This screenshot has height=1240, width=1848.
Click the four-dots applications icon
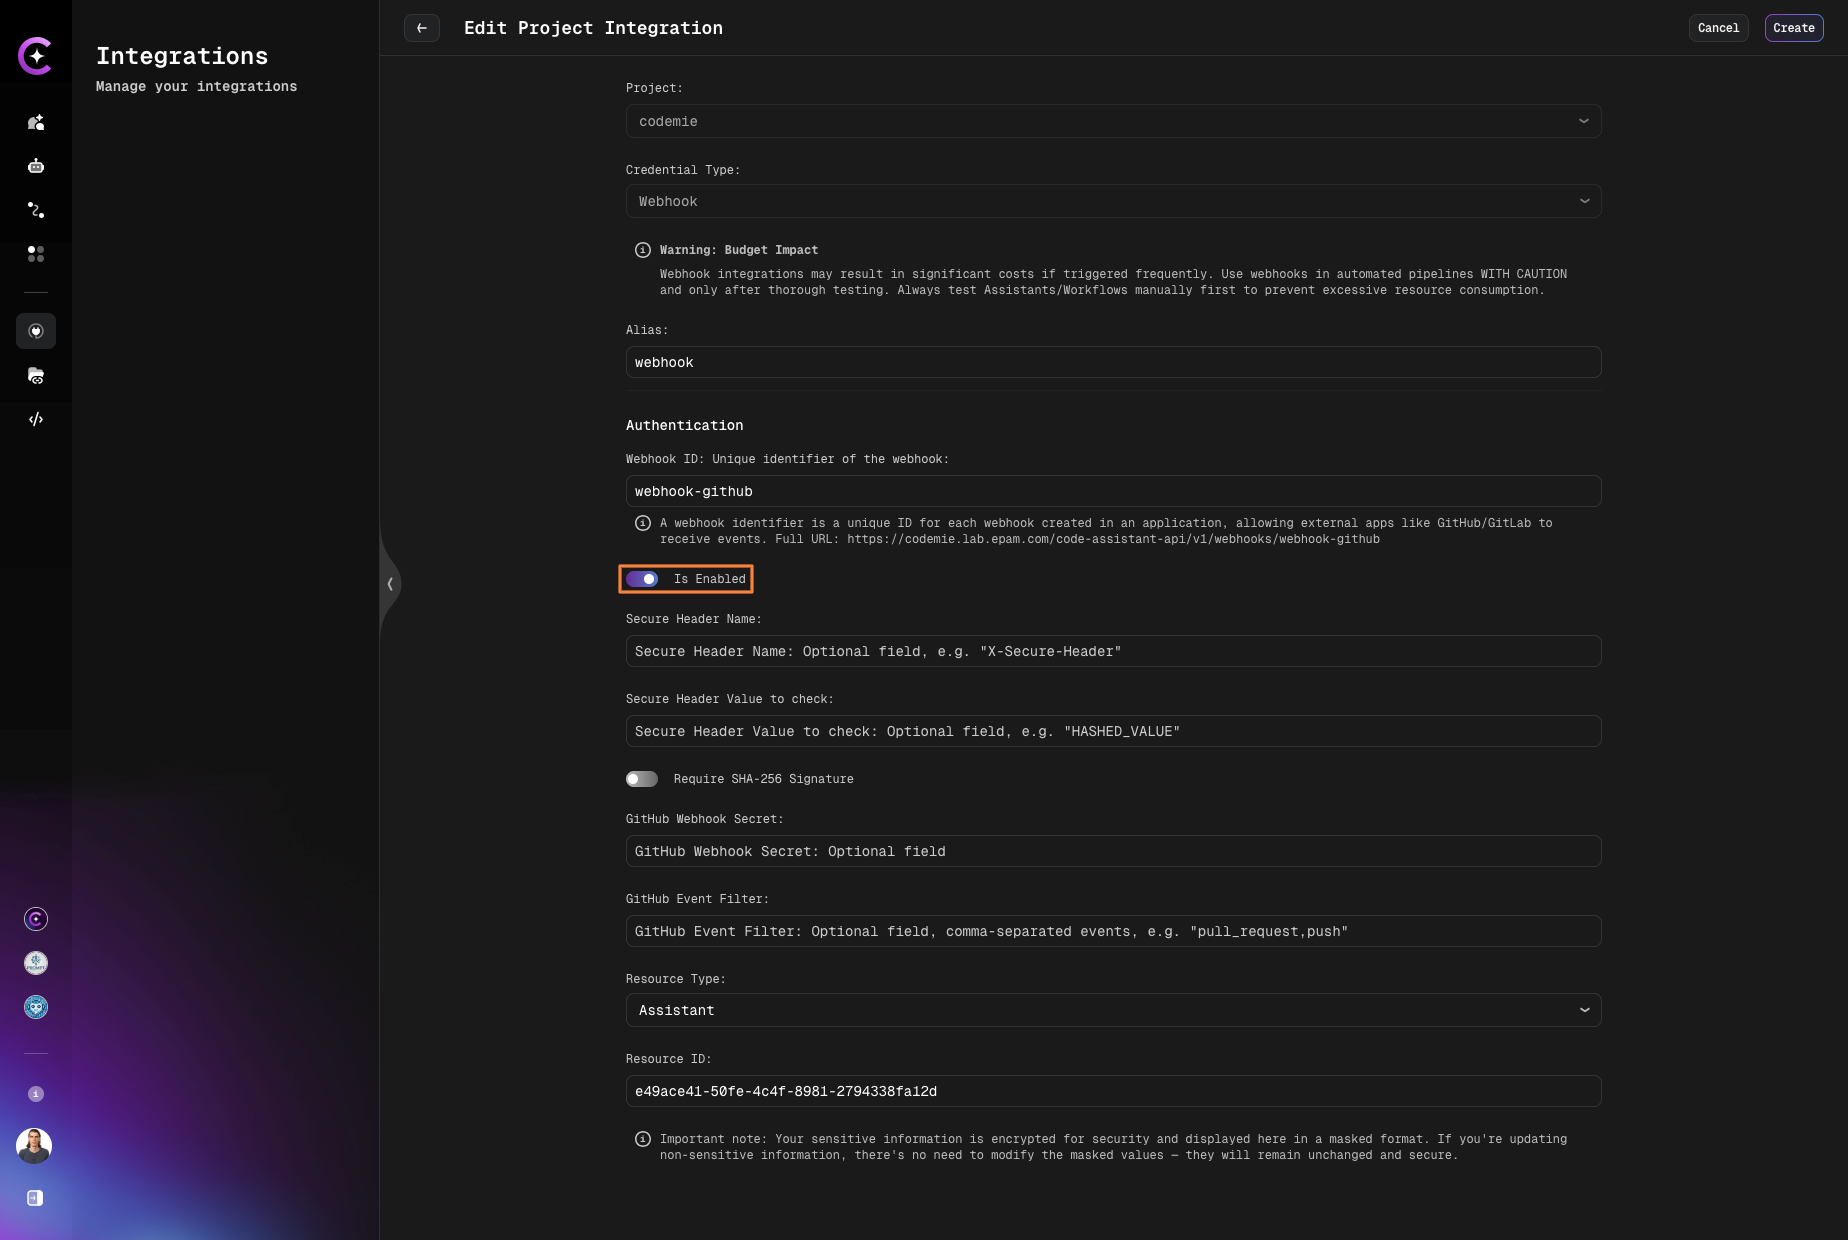(36, 254)
